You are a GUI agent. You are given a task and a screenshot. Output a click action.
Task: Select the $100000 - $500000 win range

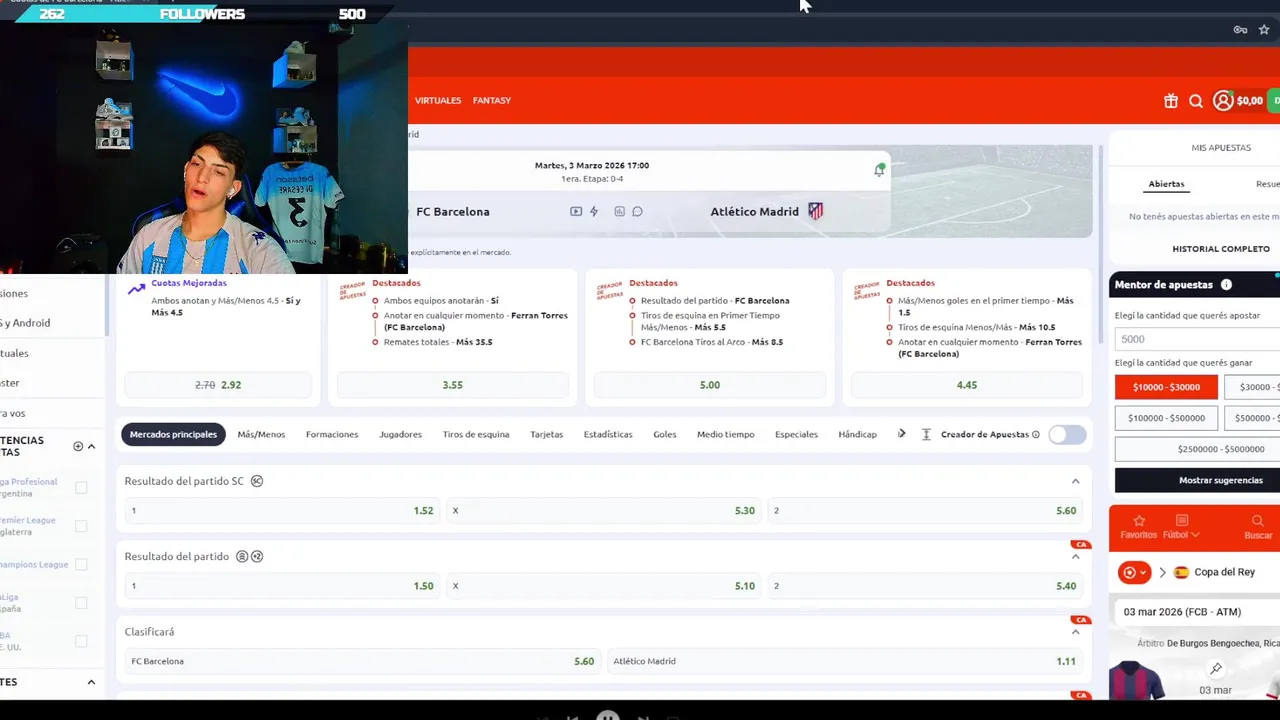click(x=1166, y=418)
